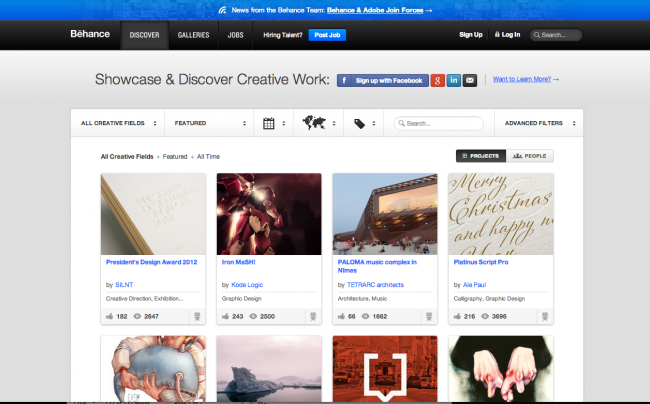The width and height of the screenshot is (650, 404).
Task: Click the views eye icon on PALOMA card
Action: tap(365, 316)
